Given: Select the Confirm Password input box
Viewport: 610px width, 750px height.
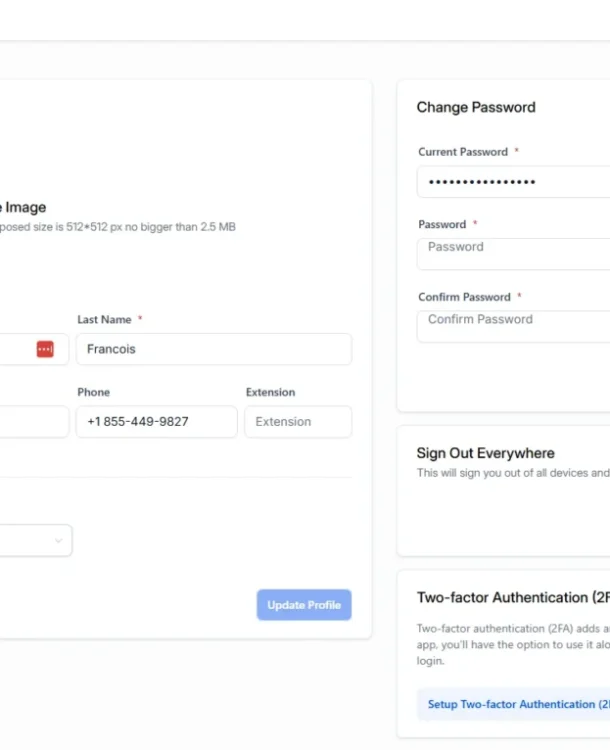Looking at the screenshot, I should tap(513, 327).
